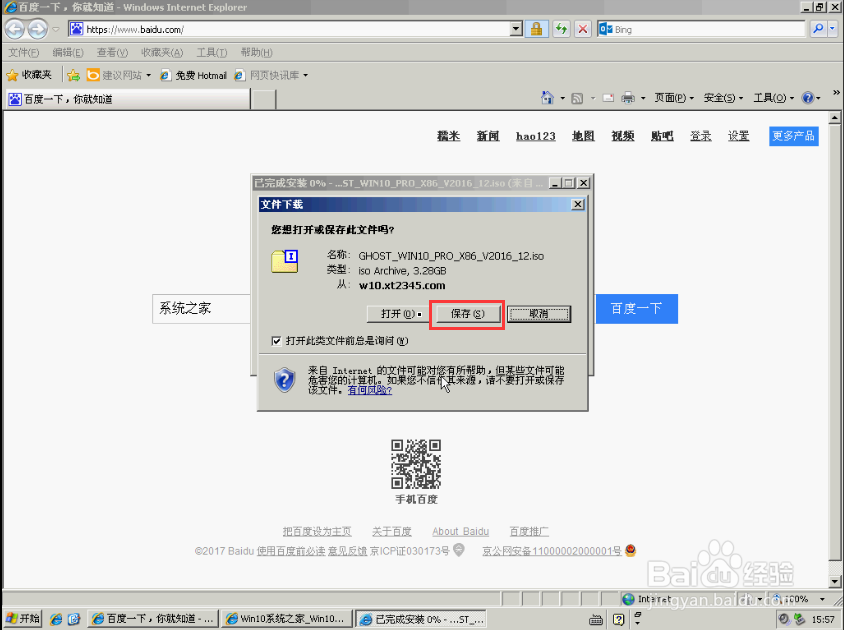Open the hao123 link
Image resolution: width=844 pixels, height=630 pixels.
[536, 136]
